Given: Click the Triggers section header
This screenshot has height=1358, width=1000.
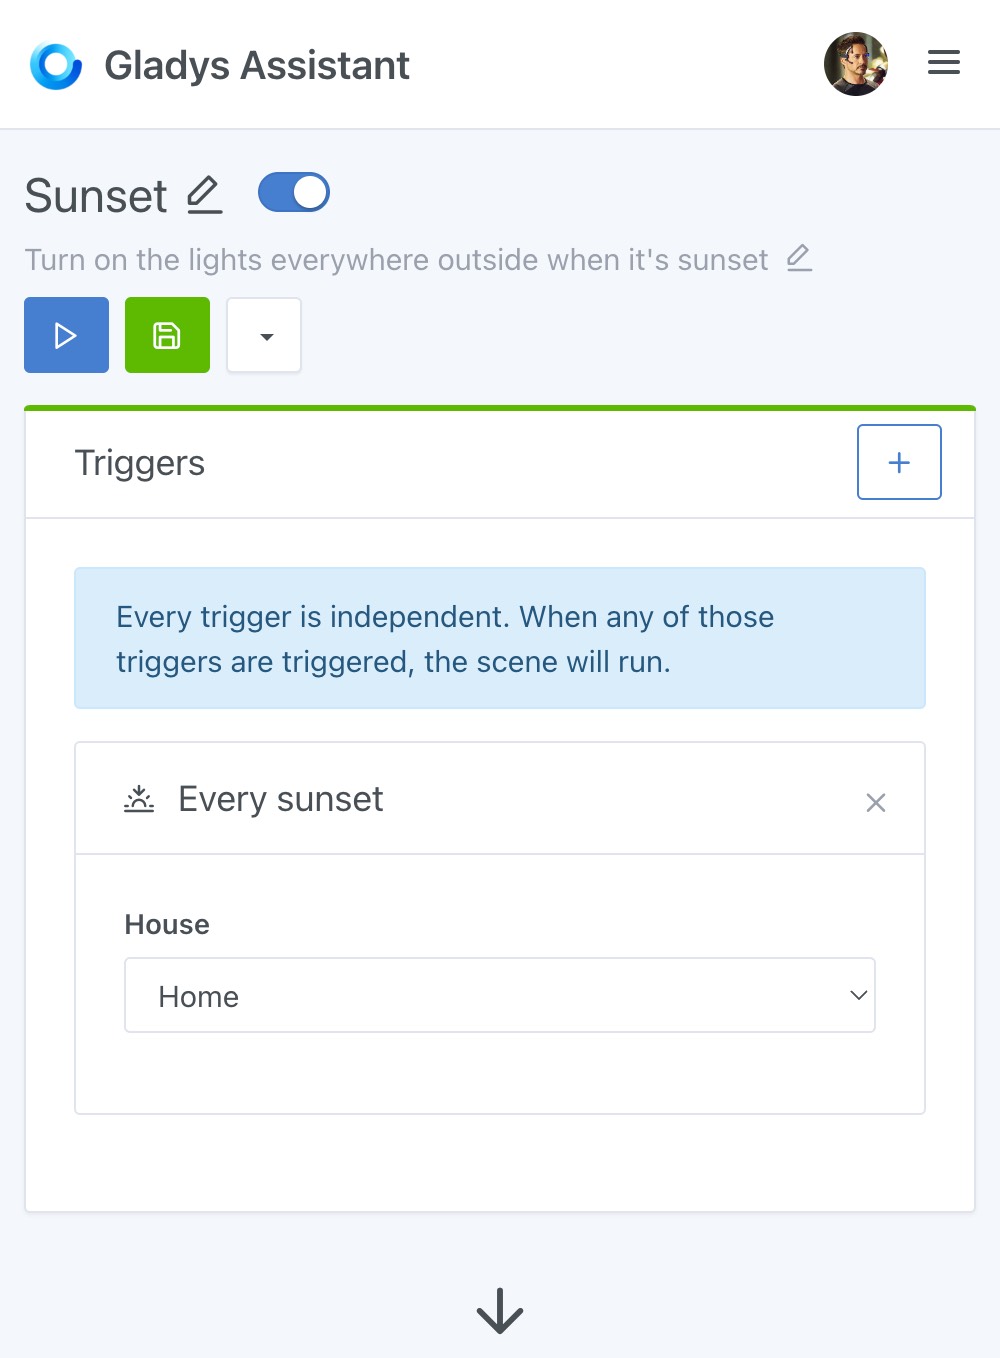Looking at the screenshot, I should [x=140, y=463].
